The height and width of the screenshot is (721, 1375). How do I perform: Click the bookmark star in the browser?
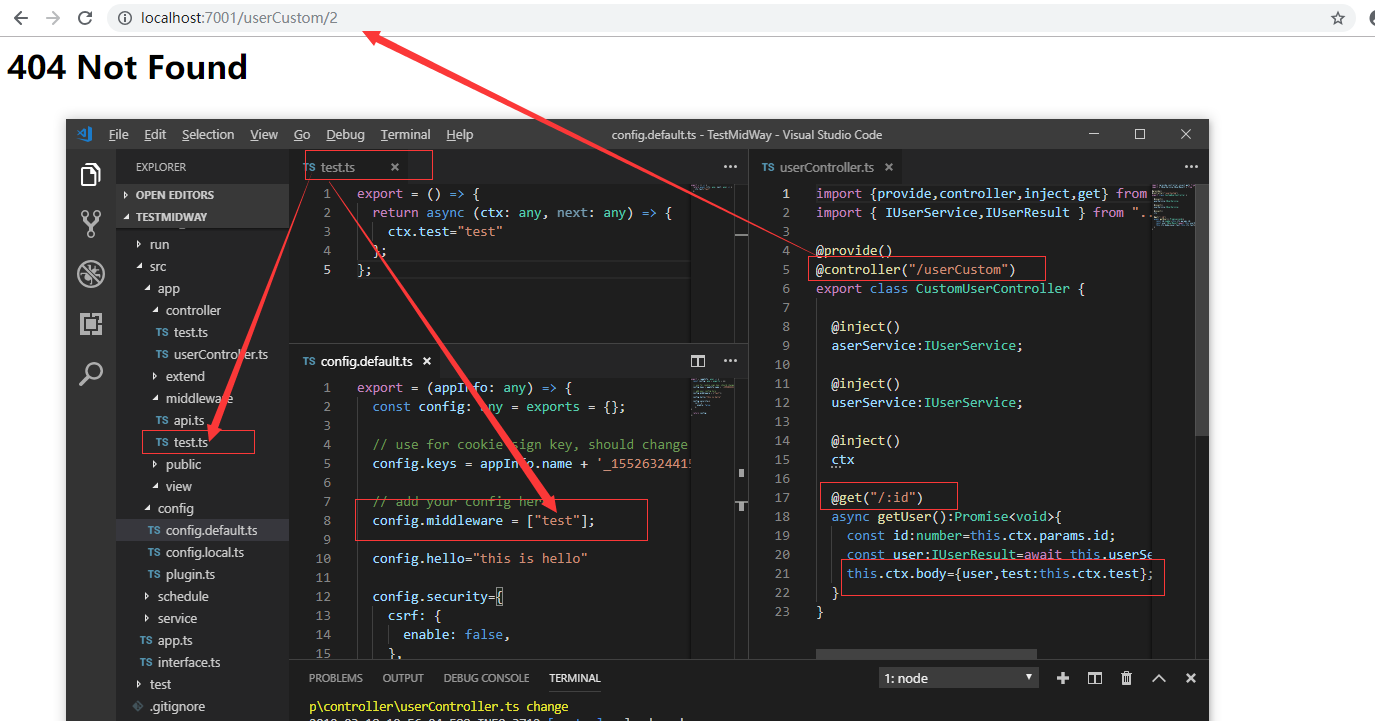[x=1338, y=17]
